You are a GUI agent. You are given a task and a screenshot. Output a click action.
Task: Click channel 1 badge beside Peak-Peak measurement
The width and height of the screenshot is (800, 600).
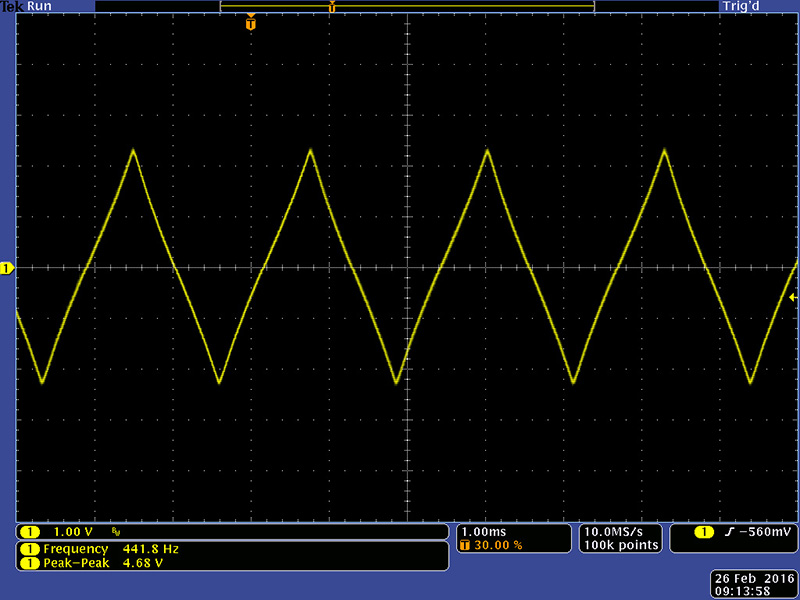30,563
